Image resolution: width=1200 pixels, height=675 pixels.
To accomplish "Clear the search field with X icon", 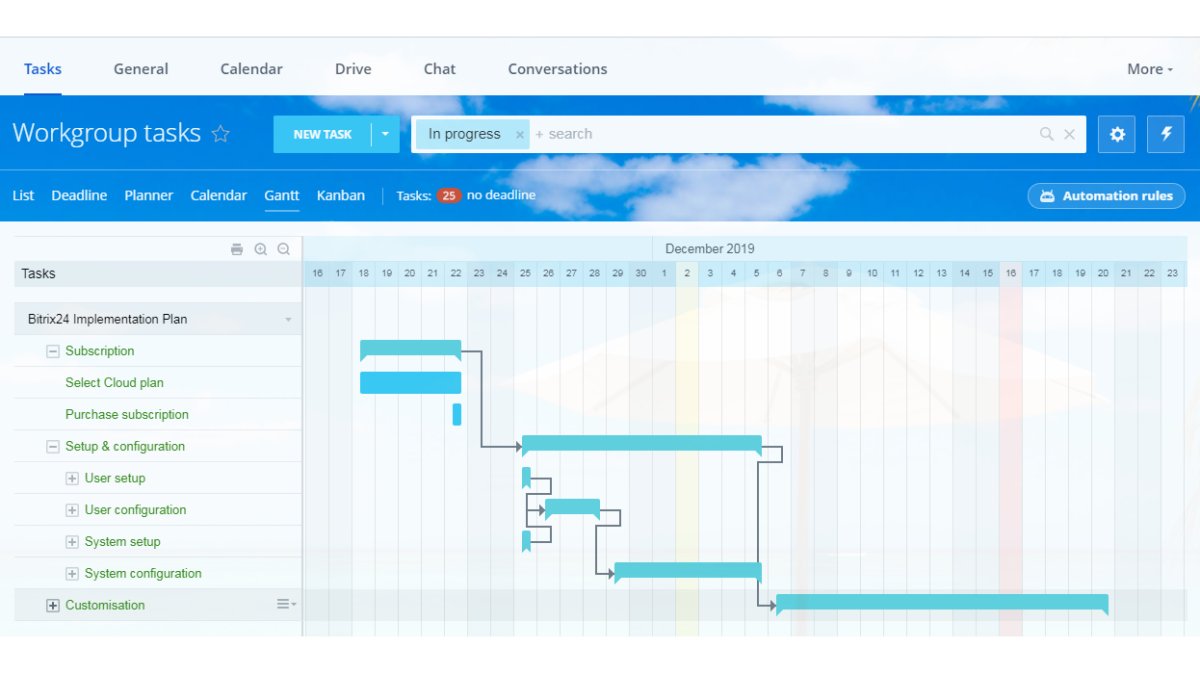I will pyautogui.click(x=1069, y=134).
